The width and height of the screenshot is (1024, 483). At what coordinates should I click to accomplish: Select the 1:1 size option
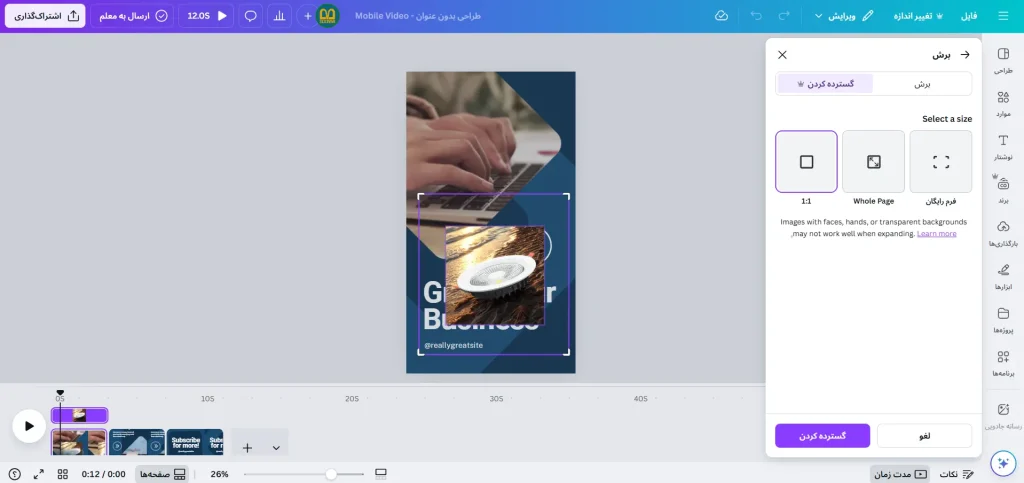(807, 162)
